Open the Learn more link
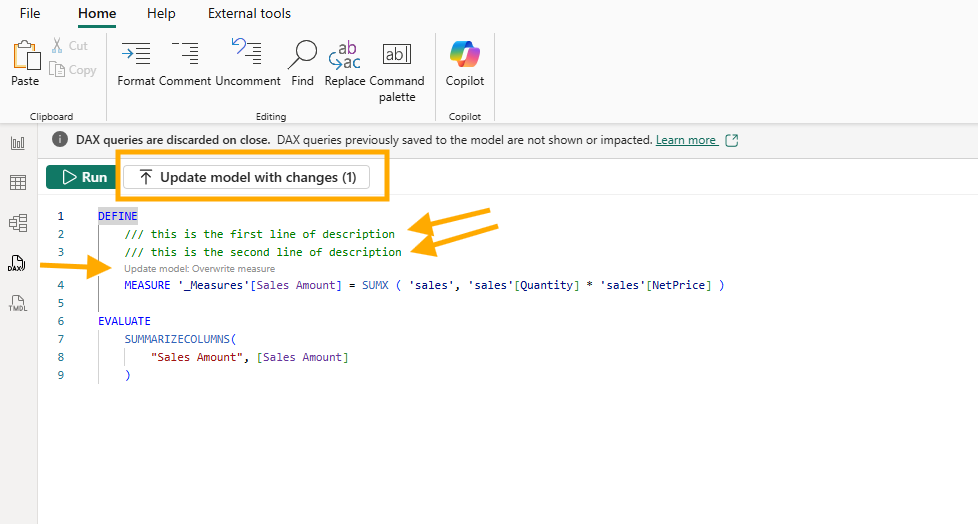The width and height of the screenshot is (978, 524). [685, 140]
